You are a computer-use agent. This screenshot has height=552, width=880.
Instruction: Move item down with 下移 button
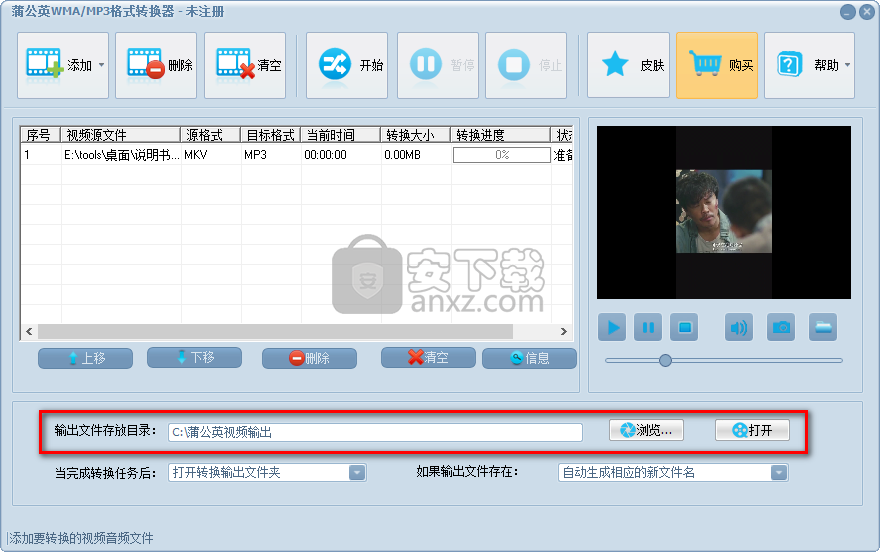194,357
